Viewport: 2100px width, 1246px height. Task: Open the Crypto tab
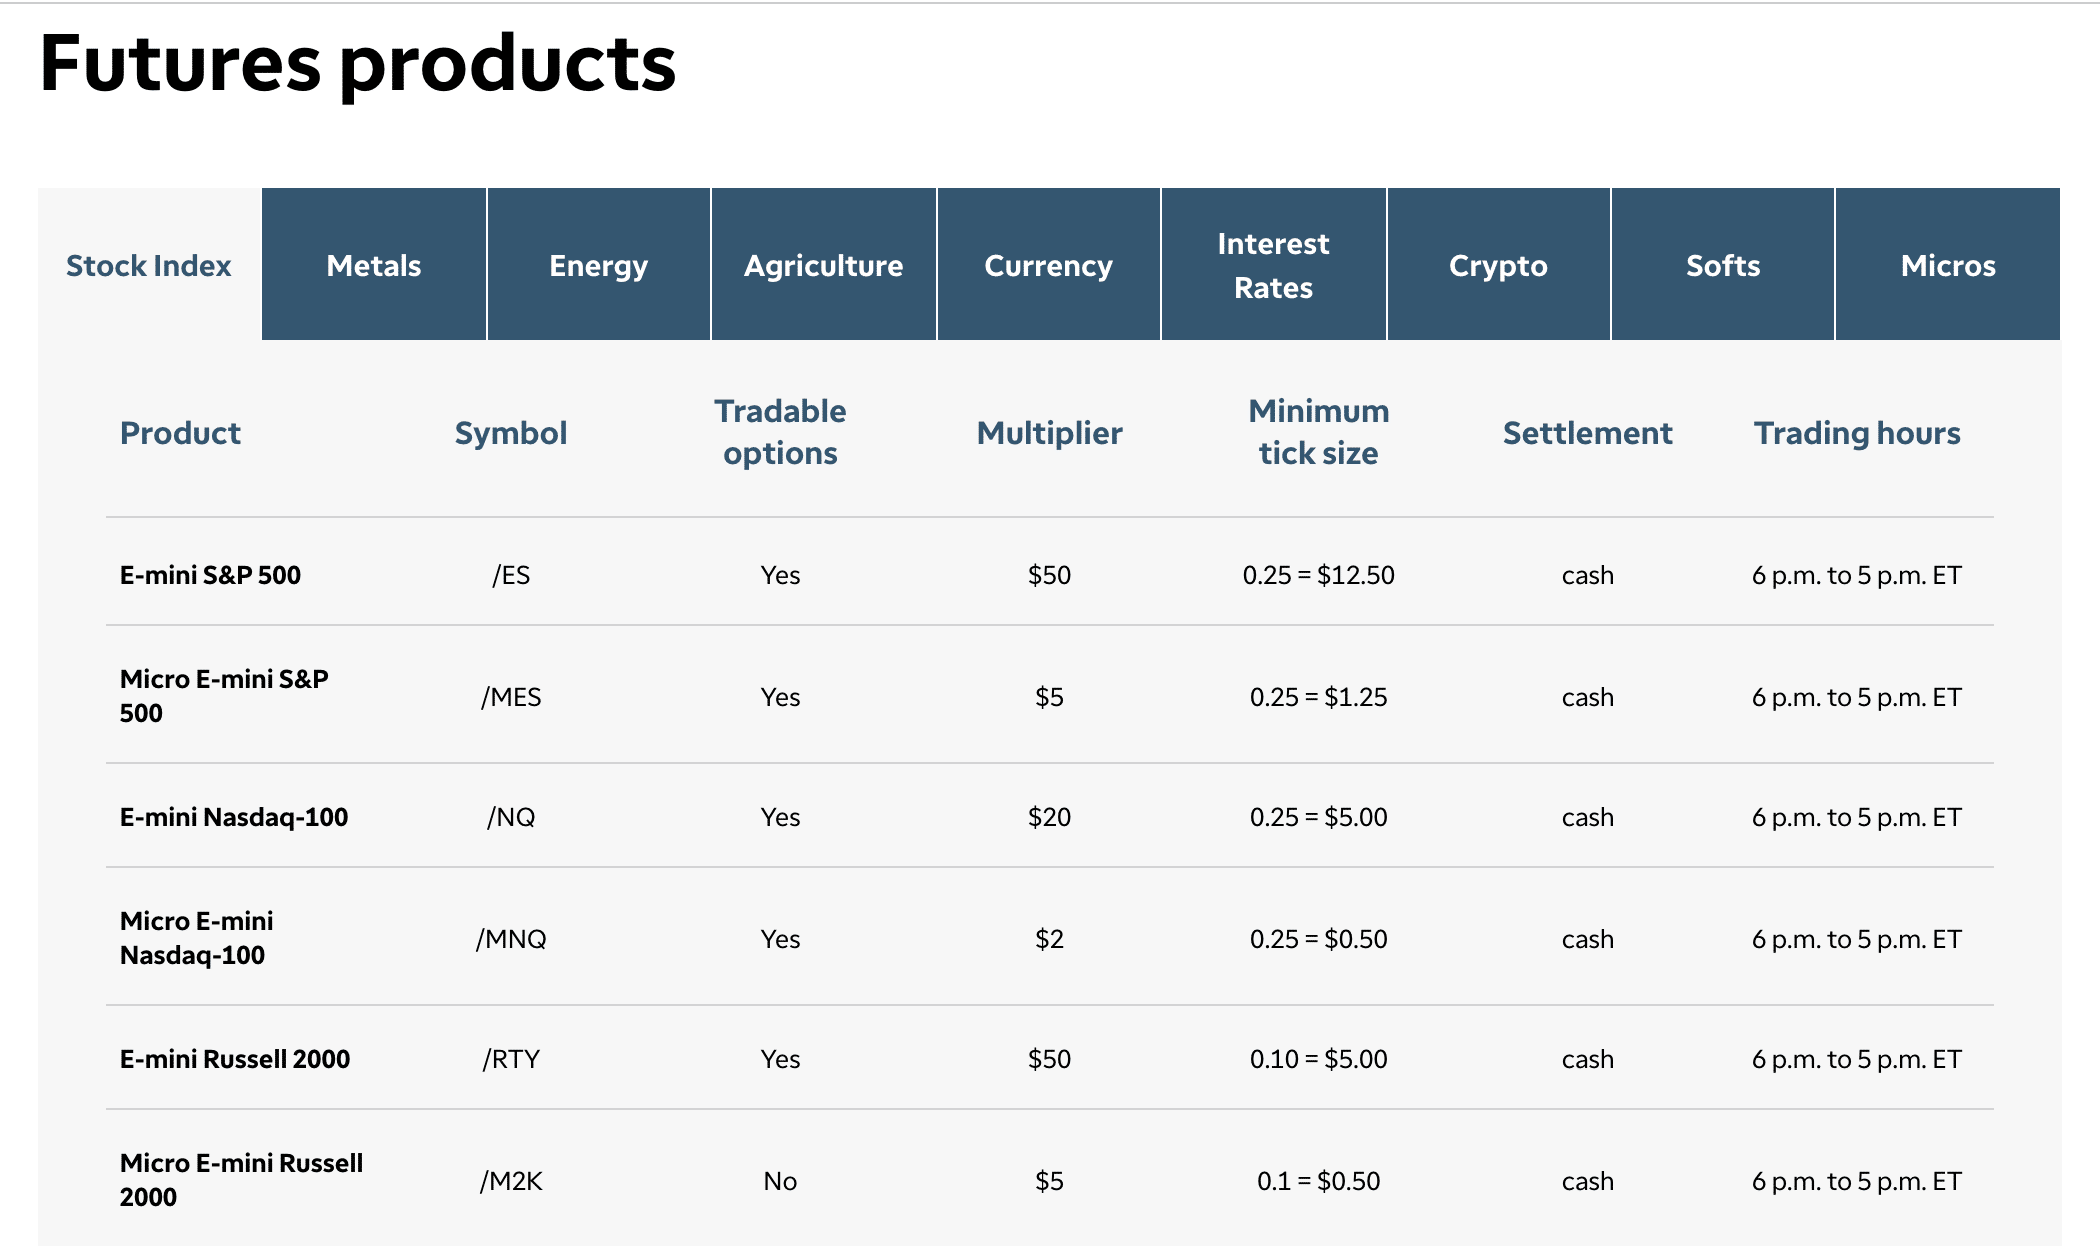(1499, 265)
